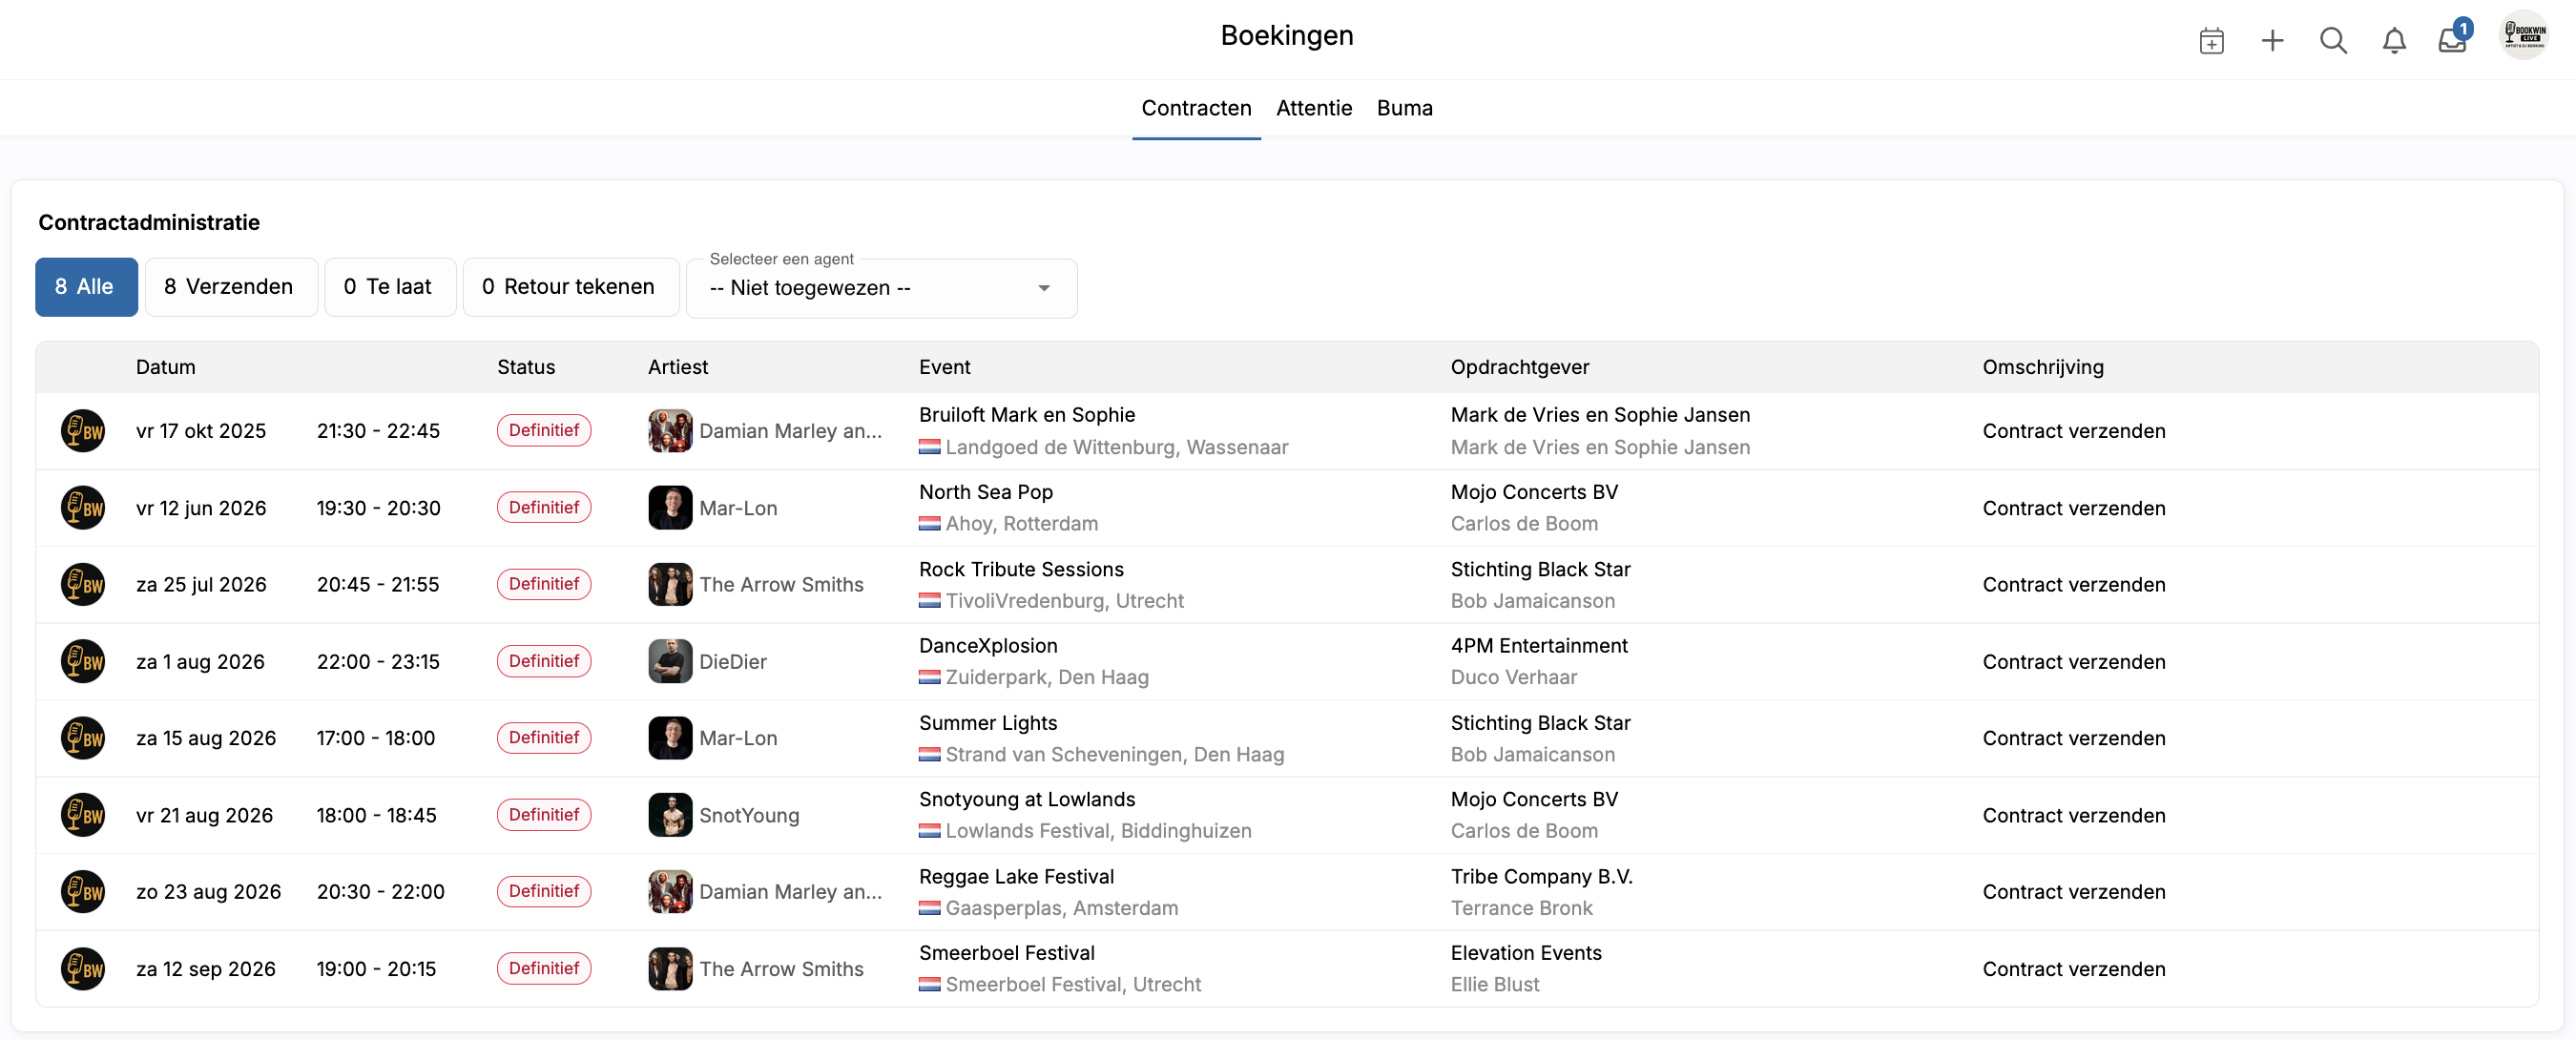Filter by '8 Verzenden' contracts
The height and width of the screenshot is (1040, 2576).
tap(230, 287)
